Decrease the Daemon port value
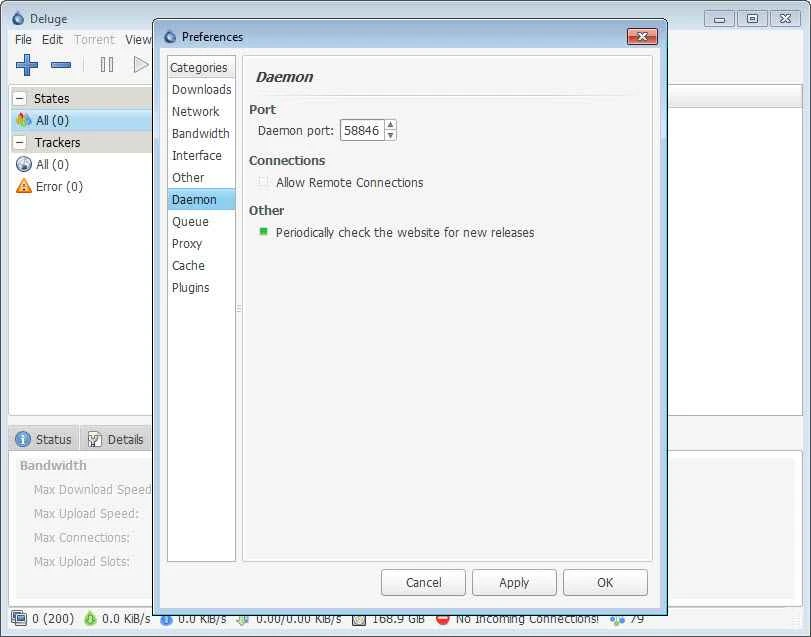Screen dimensions: 811x637 pyautogui.click(x=391, y=135)
